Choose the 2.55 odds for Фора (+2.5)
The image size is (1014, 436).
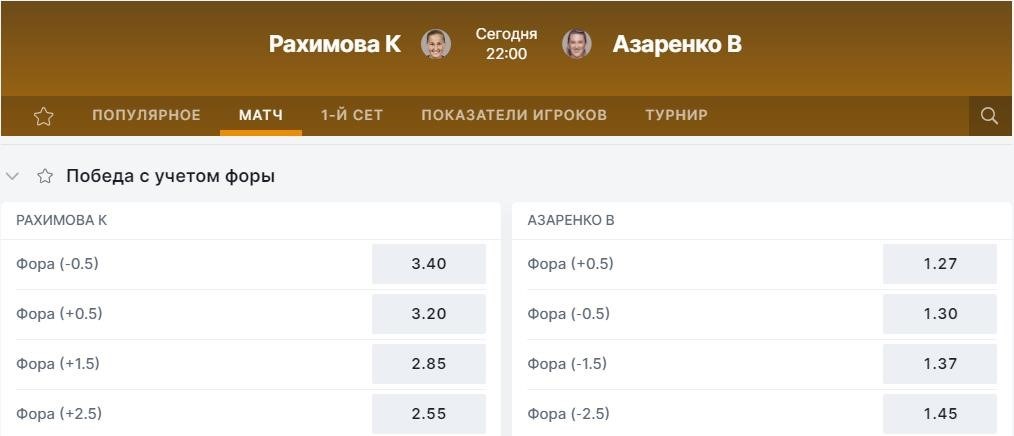[429, 413]
